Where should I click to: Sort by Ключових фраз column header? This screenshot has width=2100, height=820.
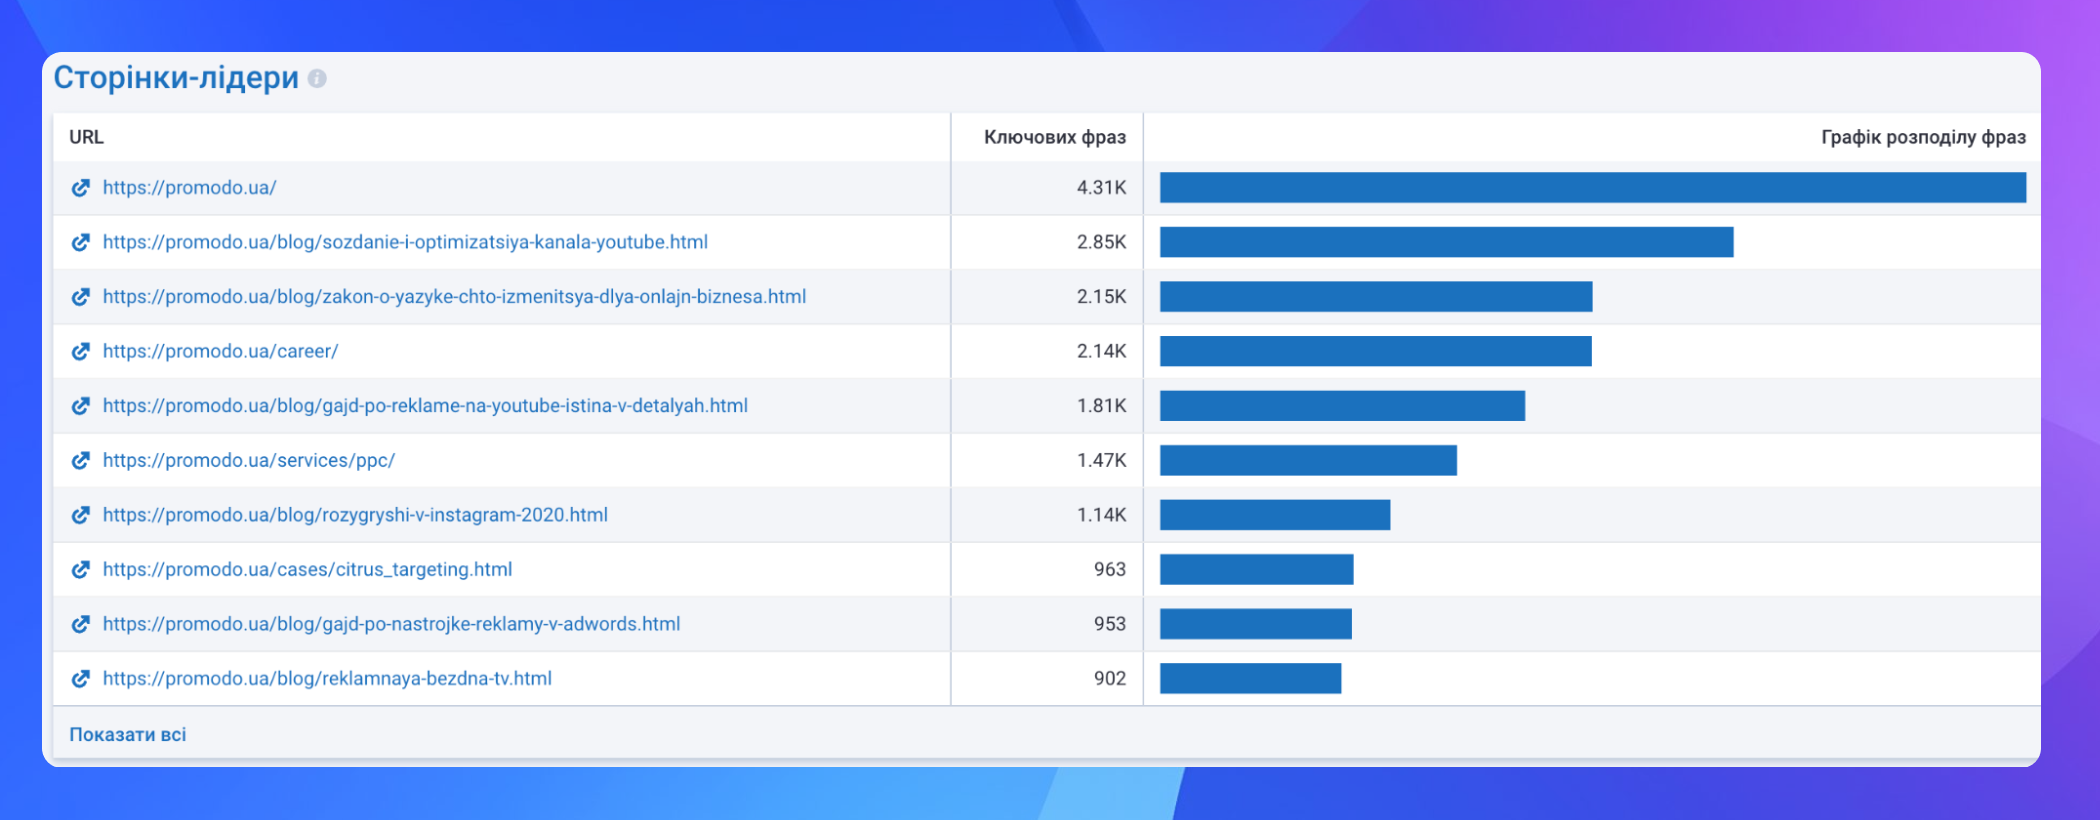click(x=1054, y=137)
